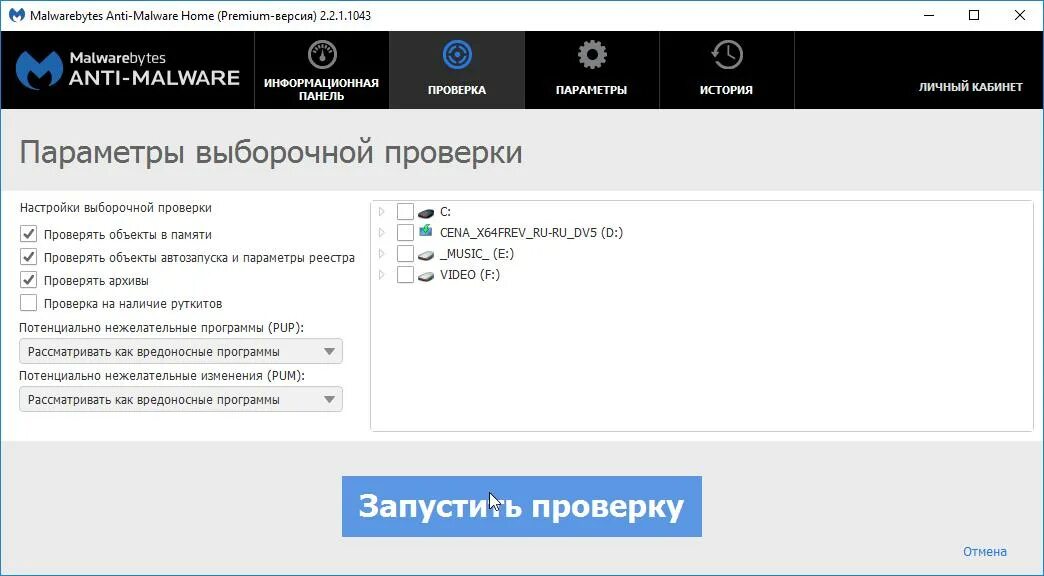This screenshot has height=576, width=1044.
Task: Enable the rootkit scan checkbox
Action: [29, 303]
